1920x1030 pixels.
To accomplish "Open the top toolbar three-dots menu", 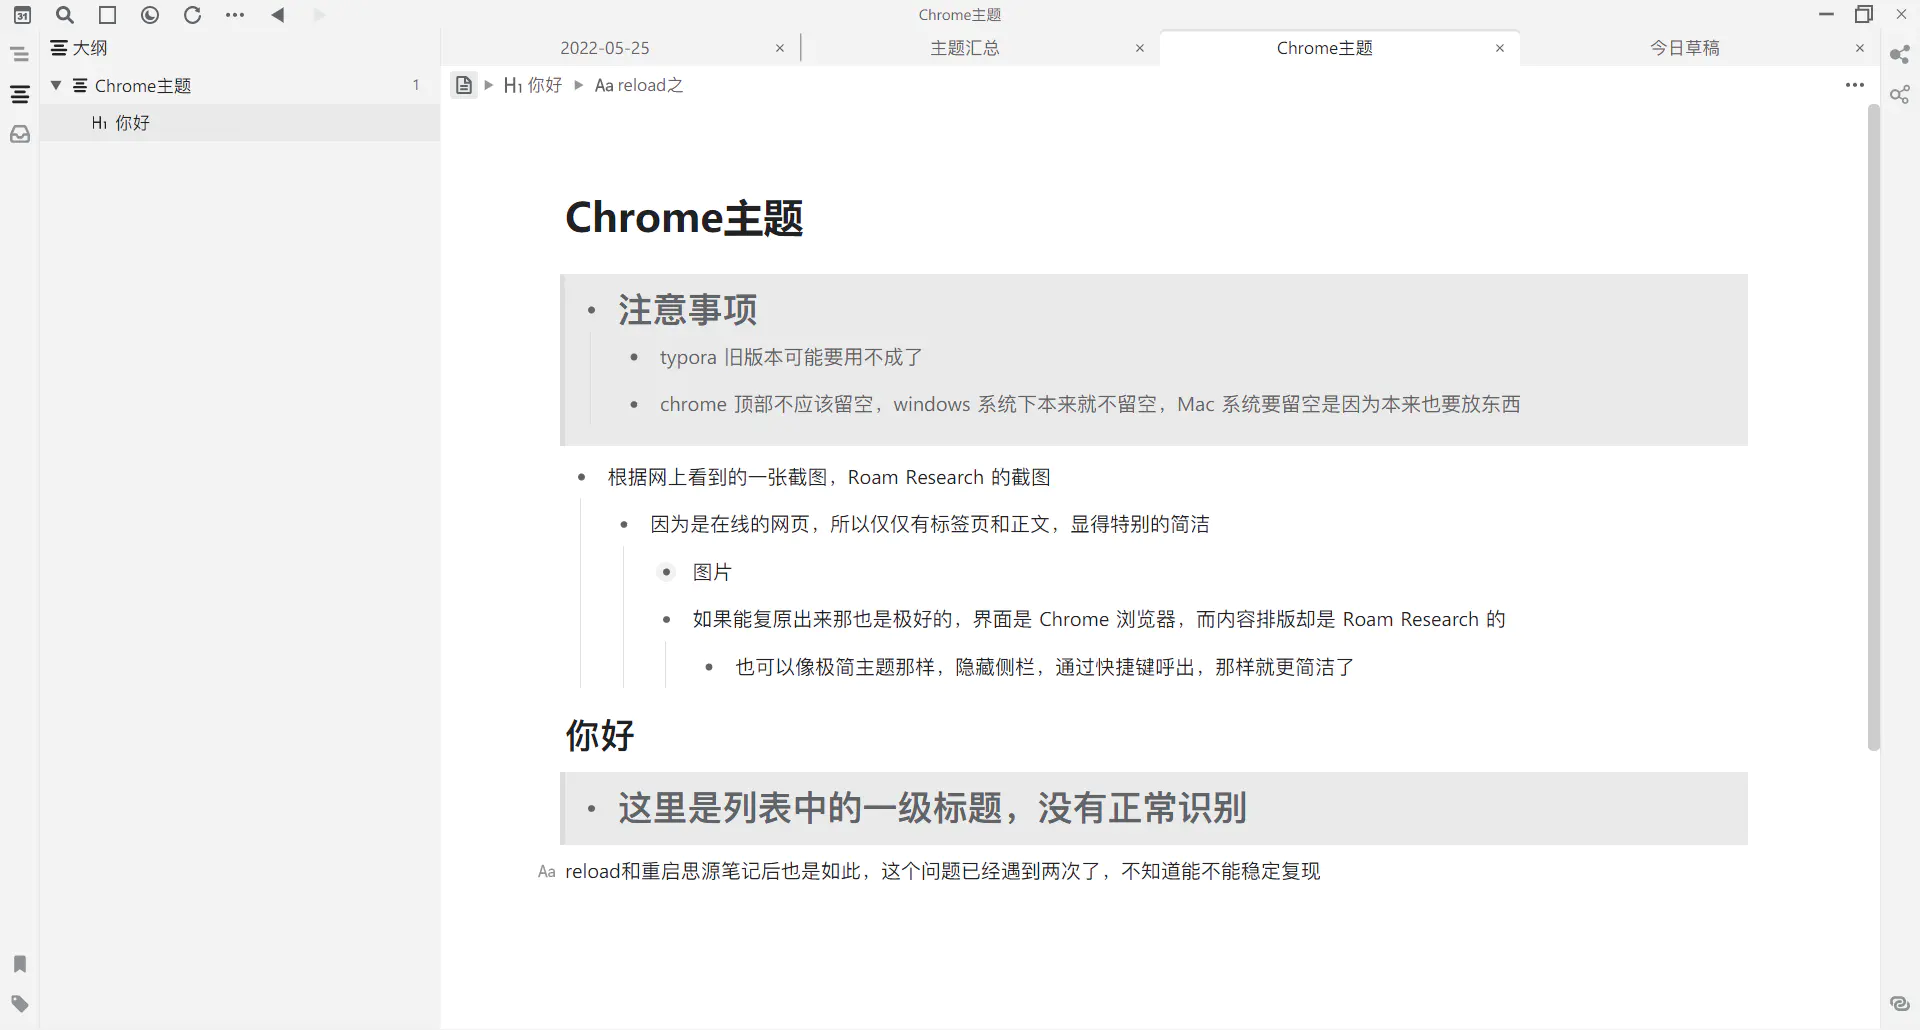I will (235, 15).
